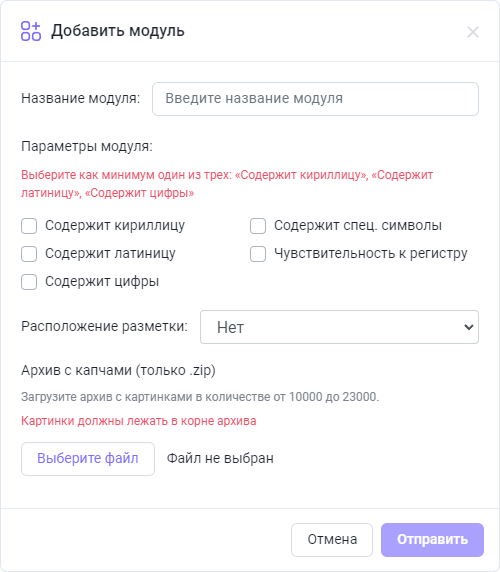The image size is (500, 572).
Task: Click the Архив с капчами heading
Action: (119, 371)
